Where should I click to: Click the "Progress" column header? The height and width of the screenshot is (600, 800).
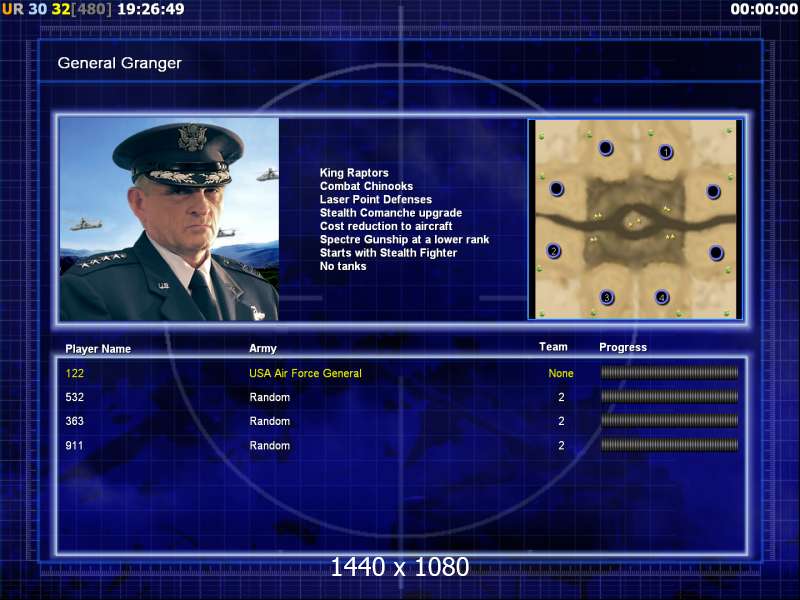pyautogui.click(x=623, y=347)
